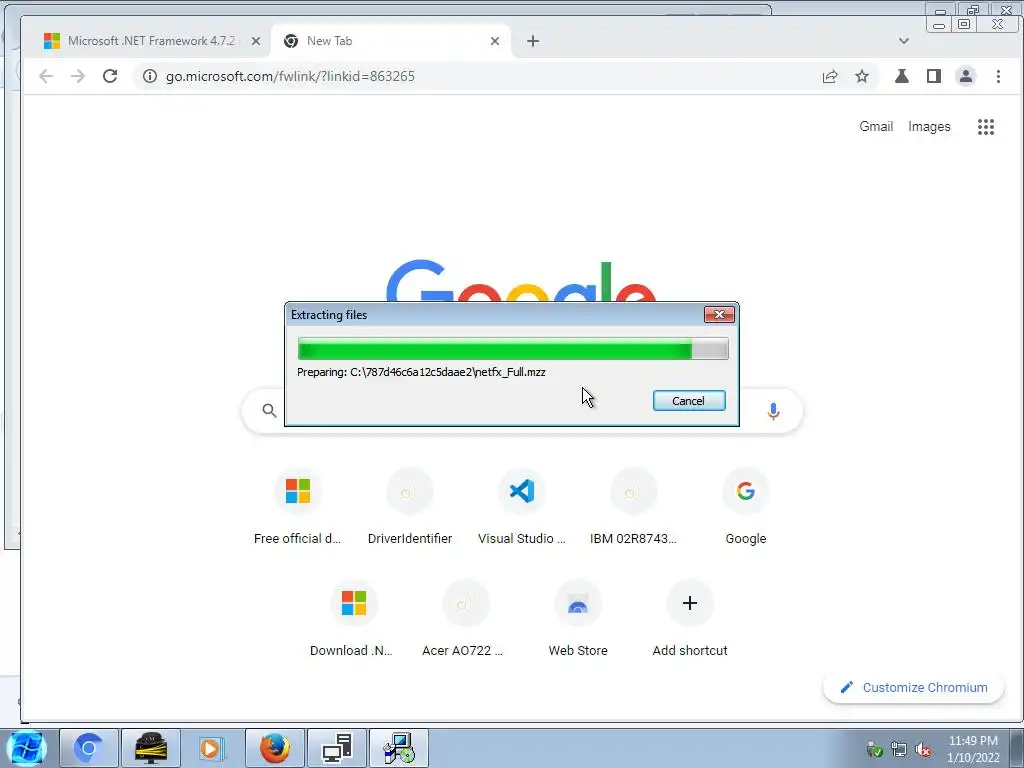Open Acer AO722 shortcut
Viewport: 1024px width, 768px height.
(466, 618)
